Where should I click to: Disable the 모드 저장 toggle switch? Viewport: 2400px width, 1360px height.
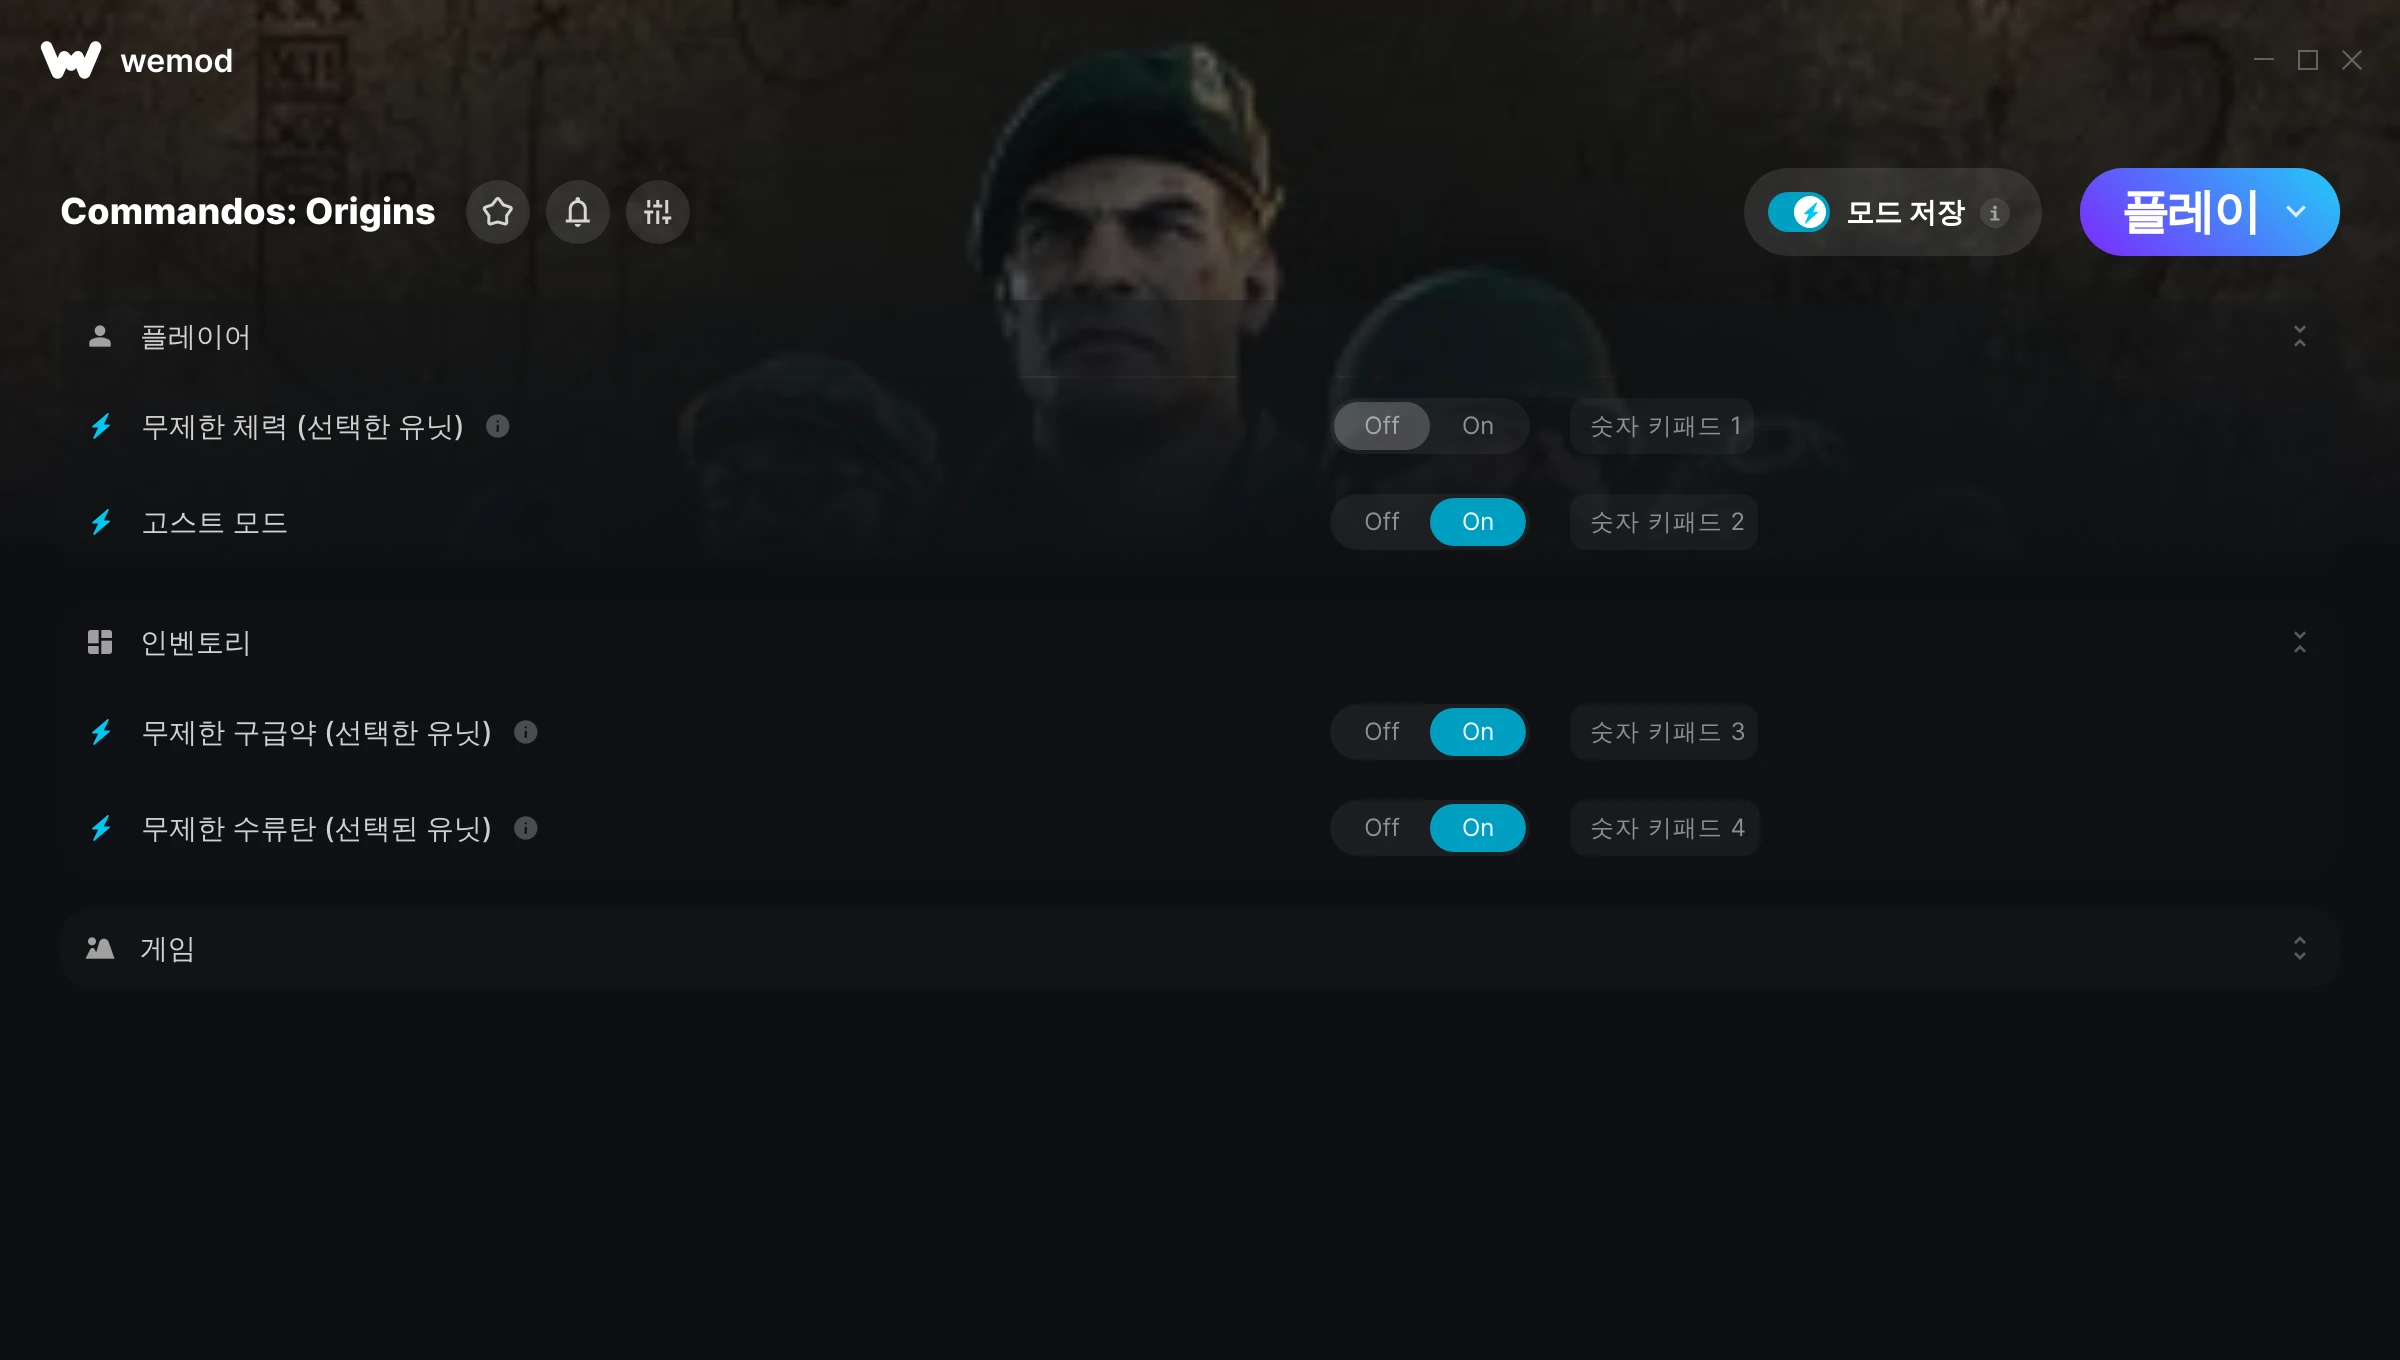click(1798, 212)
